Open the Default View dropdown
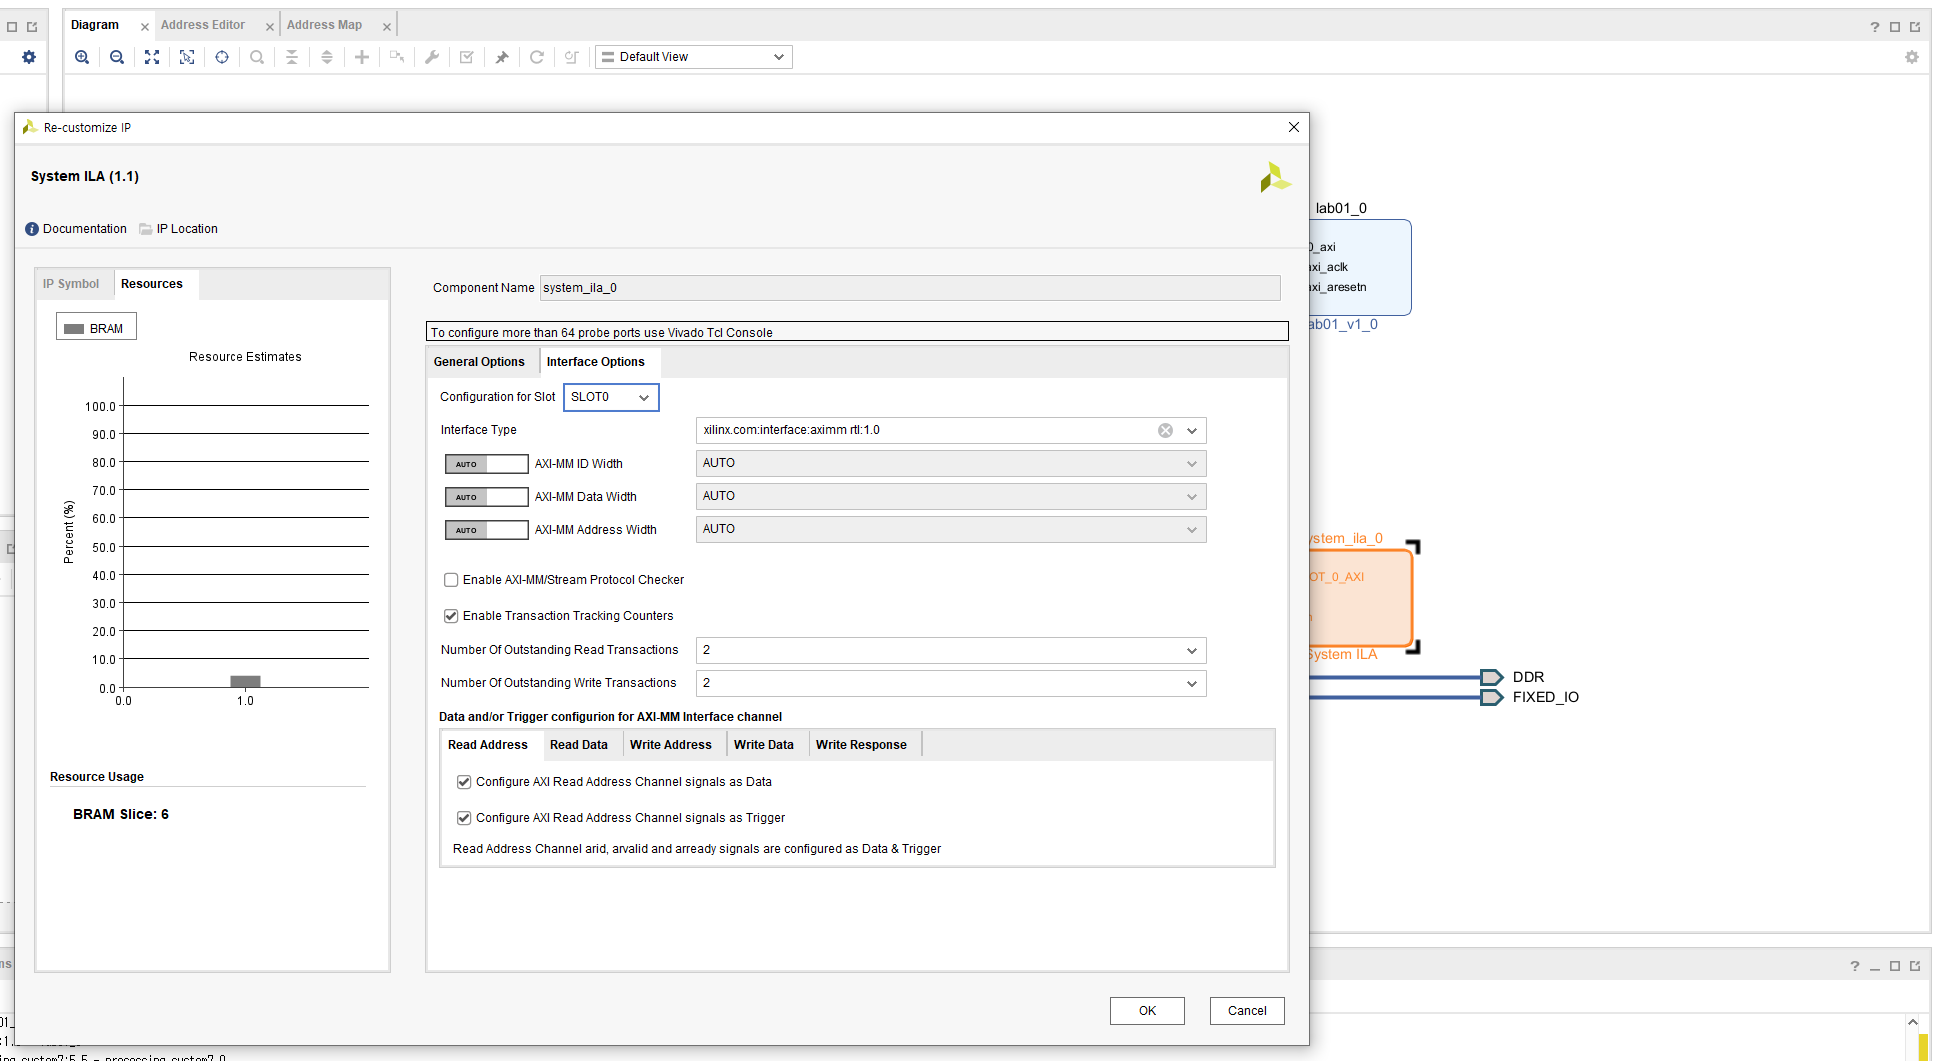1940x1061 pixels. (693, 57)
